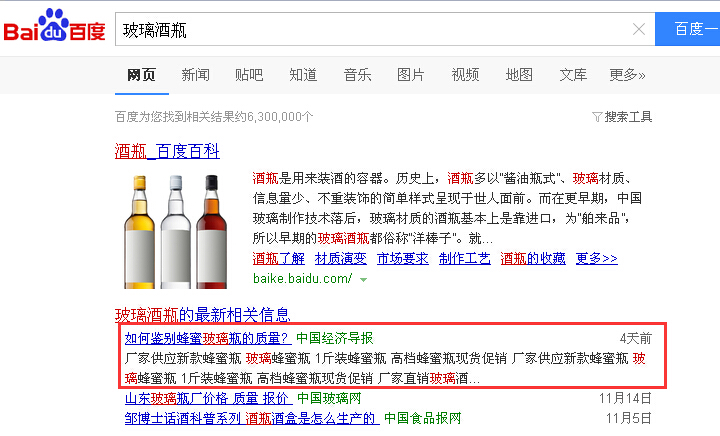Switch to the 地图 tab

coord(519,75)
